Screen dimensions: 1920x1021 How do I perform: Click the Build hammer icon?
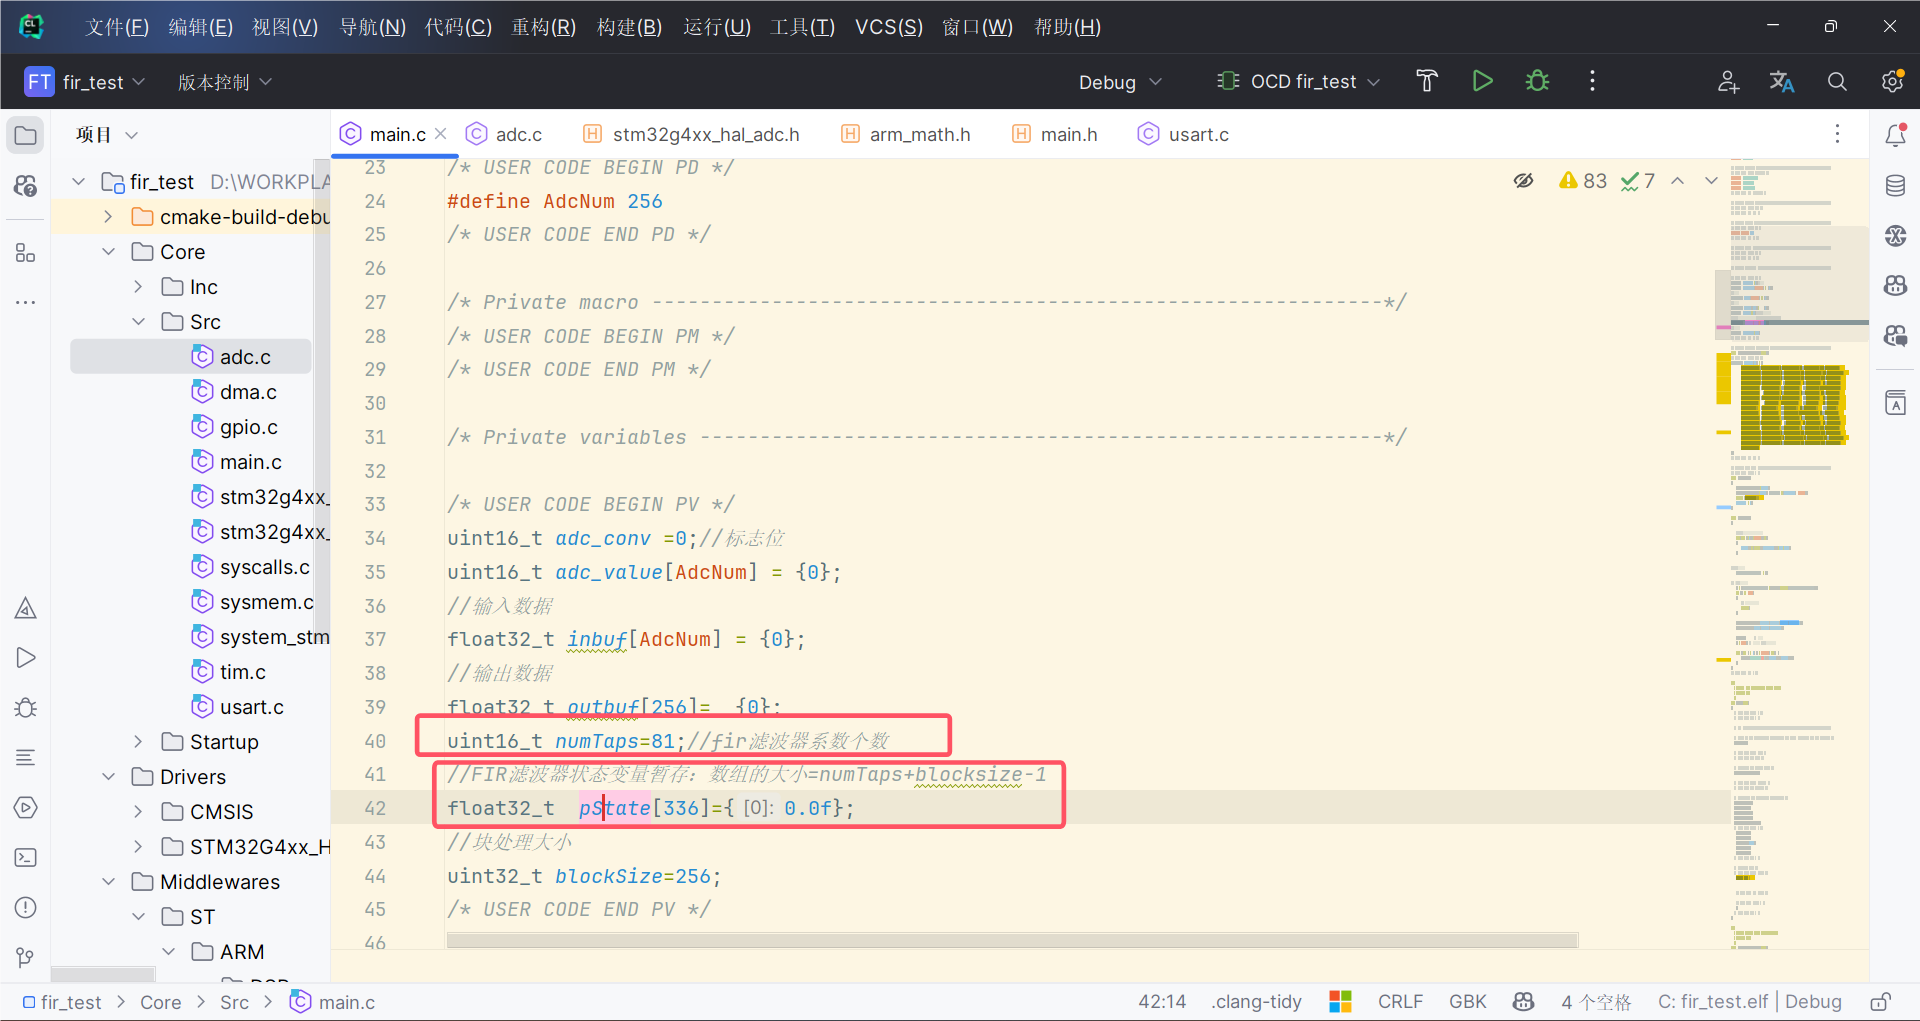[x=1427, y=81]
